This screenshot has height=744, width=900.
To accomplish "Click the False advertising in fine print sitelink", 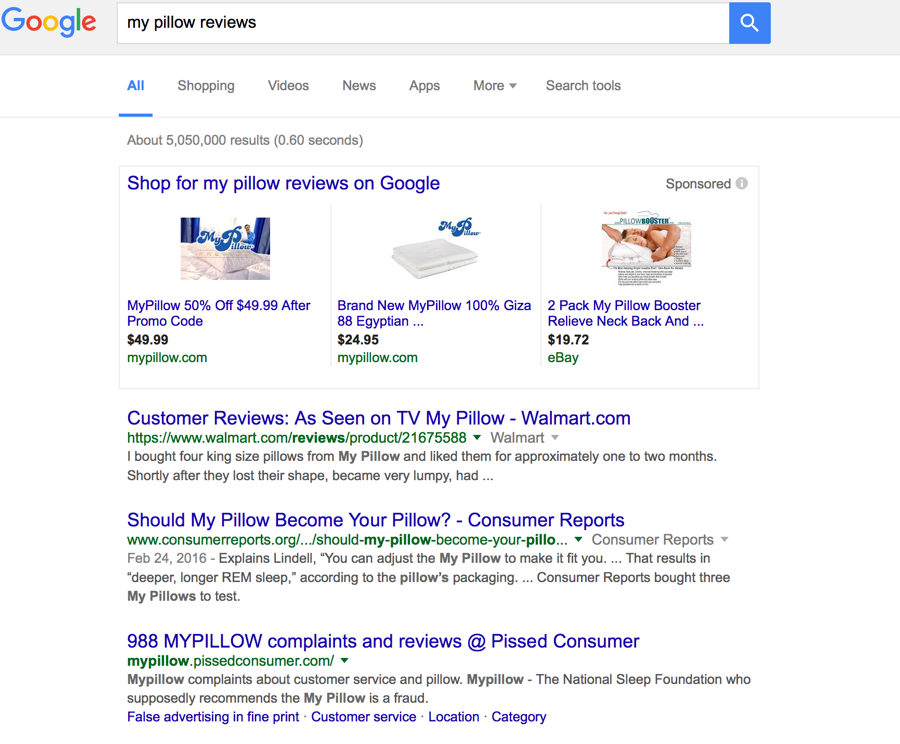I will point(213,717).
